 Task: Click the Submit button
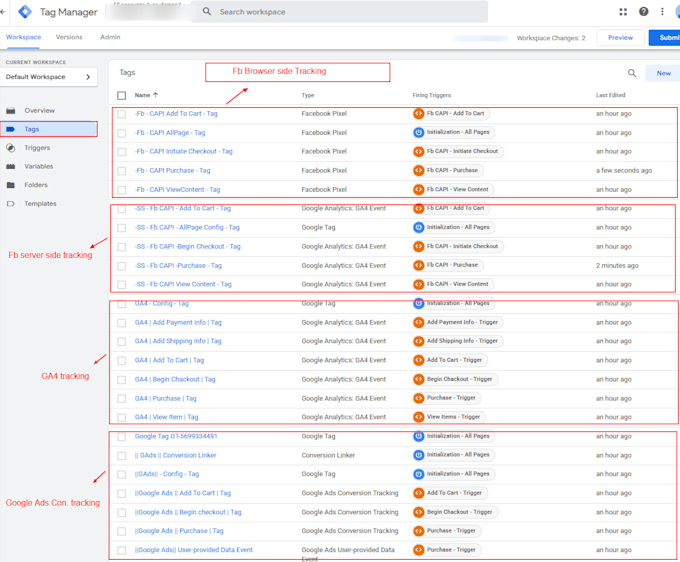665,38
